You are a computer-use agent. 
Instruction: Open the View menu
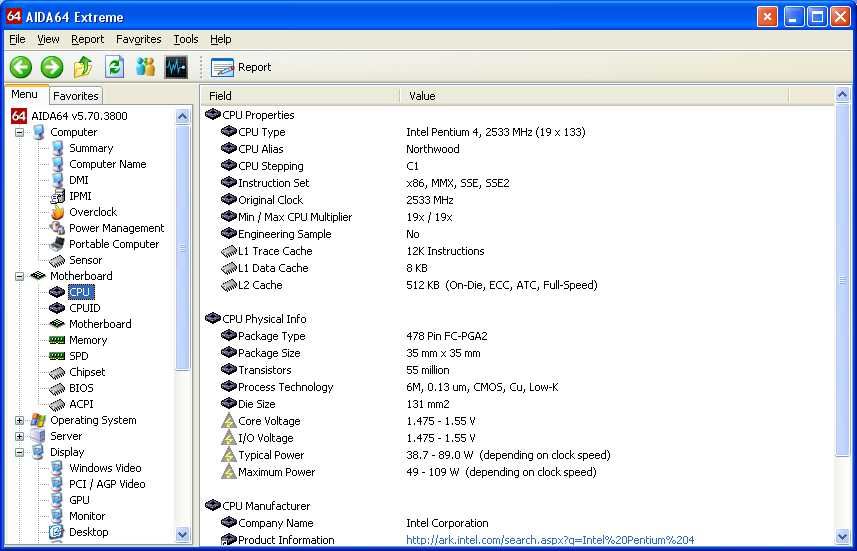(48, 39)
